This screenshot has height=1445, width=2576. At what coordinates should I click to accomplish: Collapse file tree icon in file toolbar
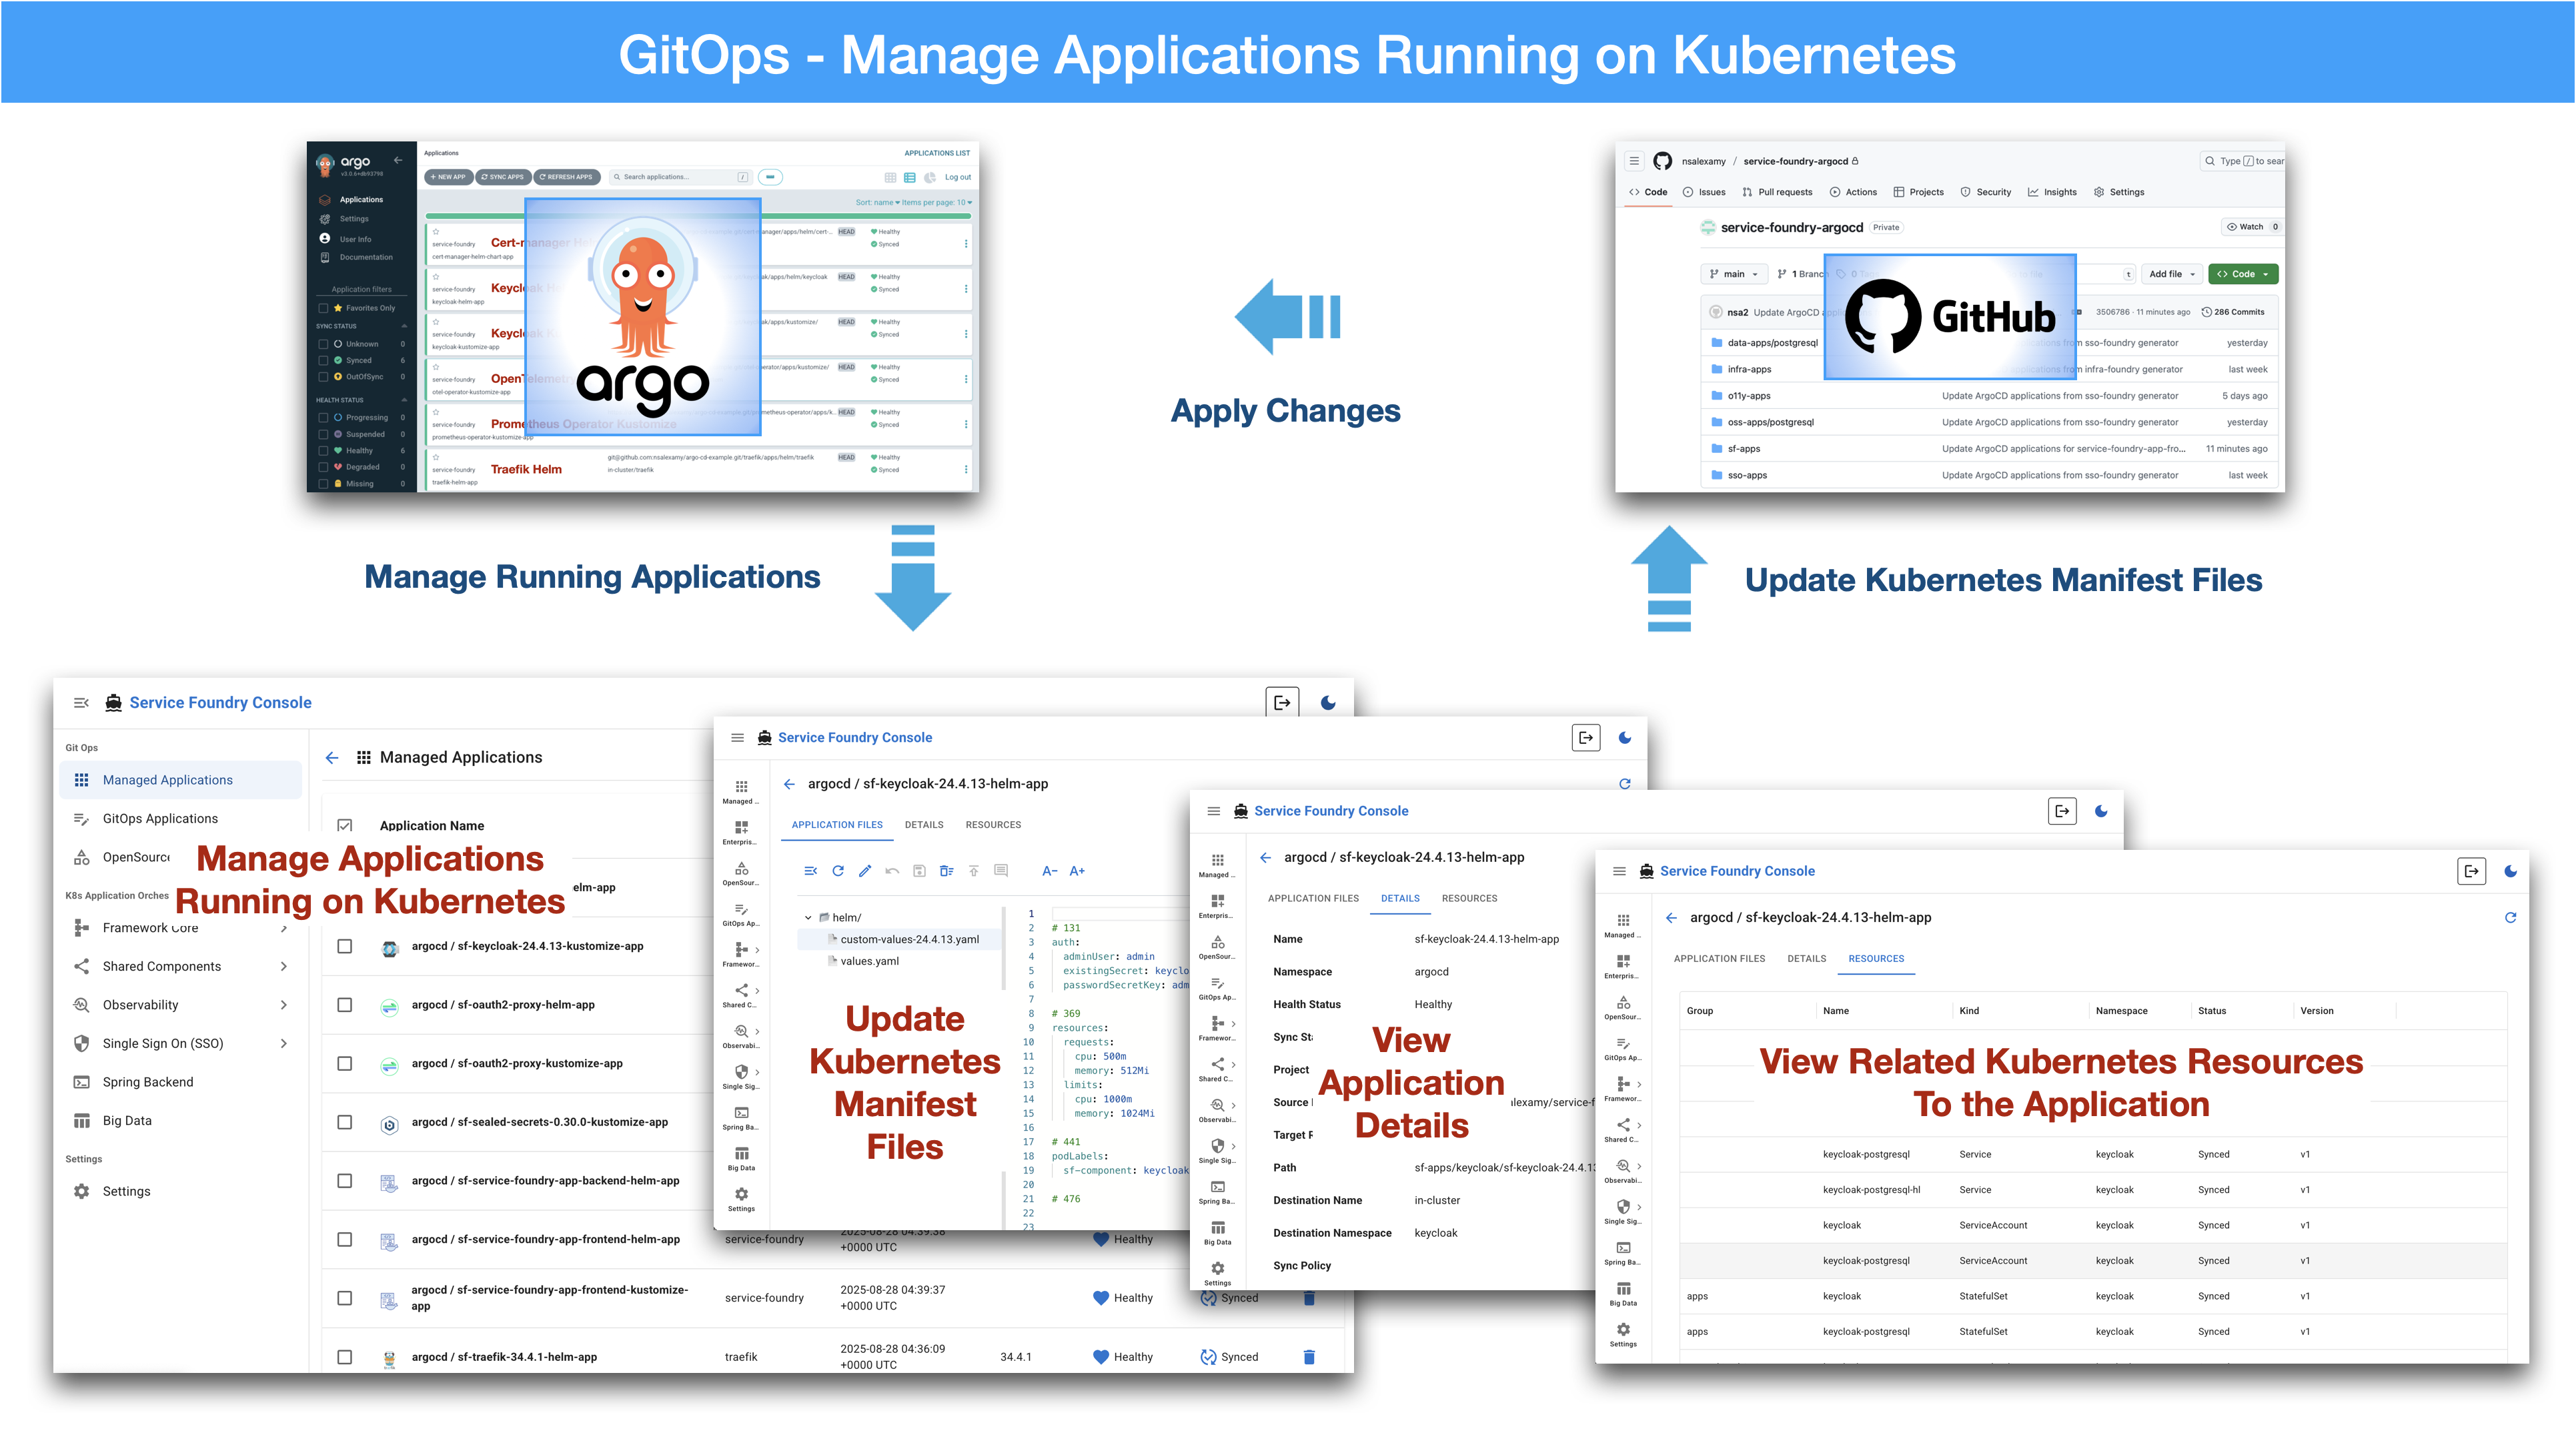point(811,871)
